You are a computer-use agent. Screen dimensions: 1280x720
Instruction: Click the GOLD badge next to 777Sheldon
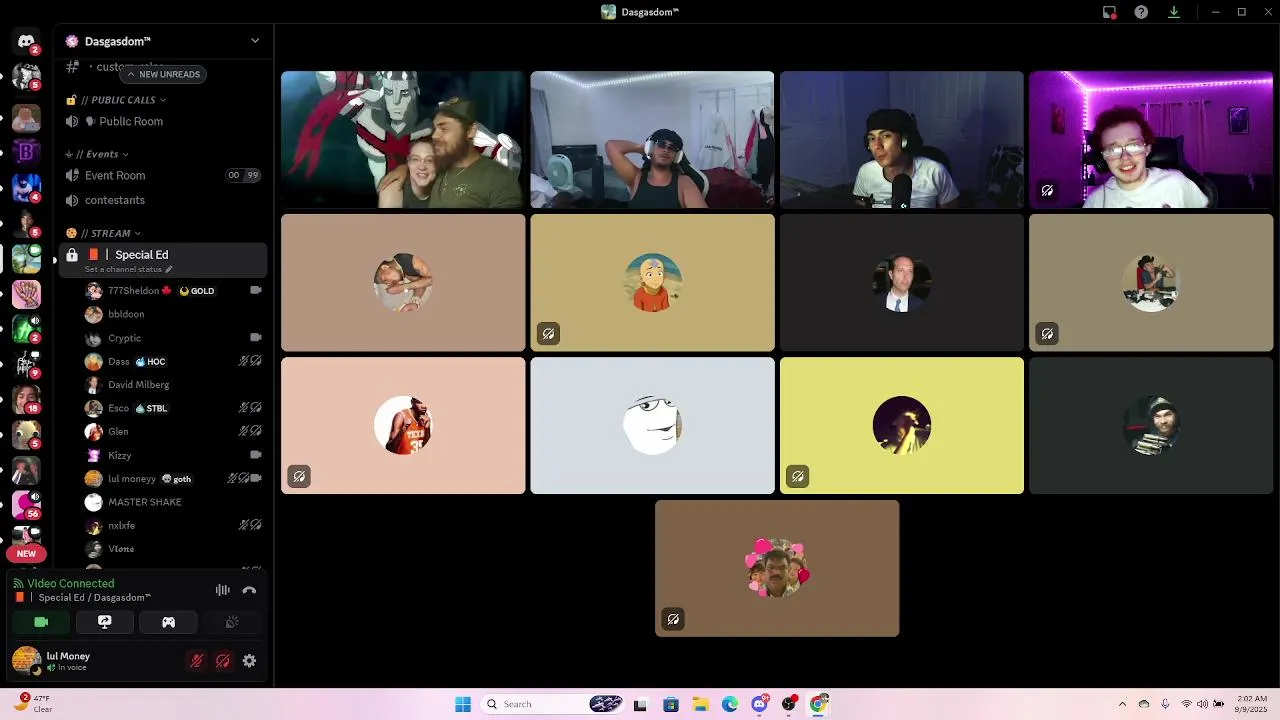point(197,291)
